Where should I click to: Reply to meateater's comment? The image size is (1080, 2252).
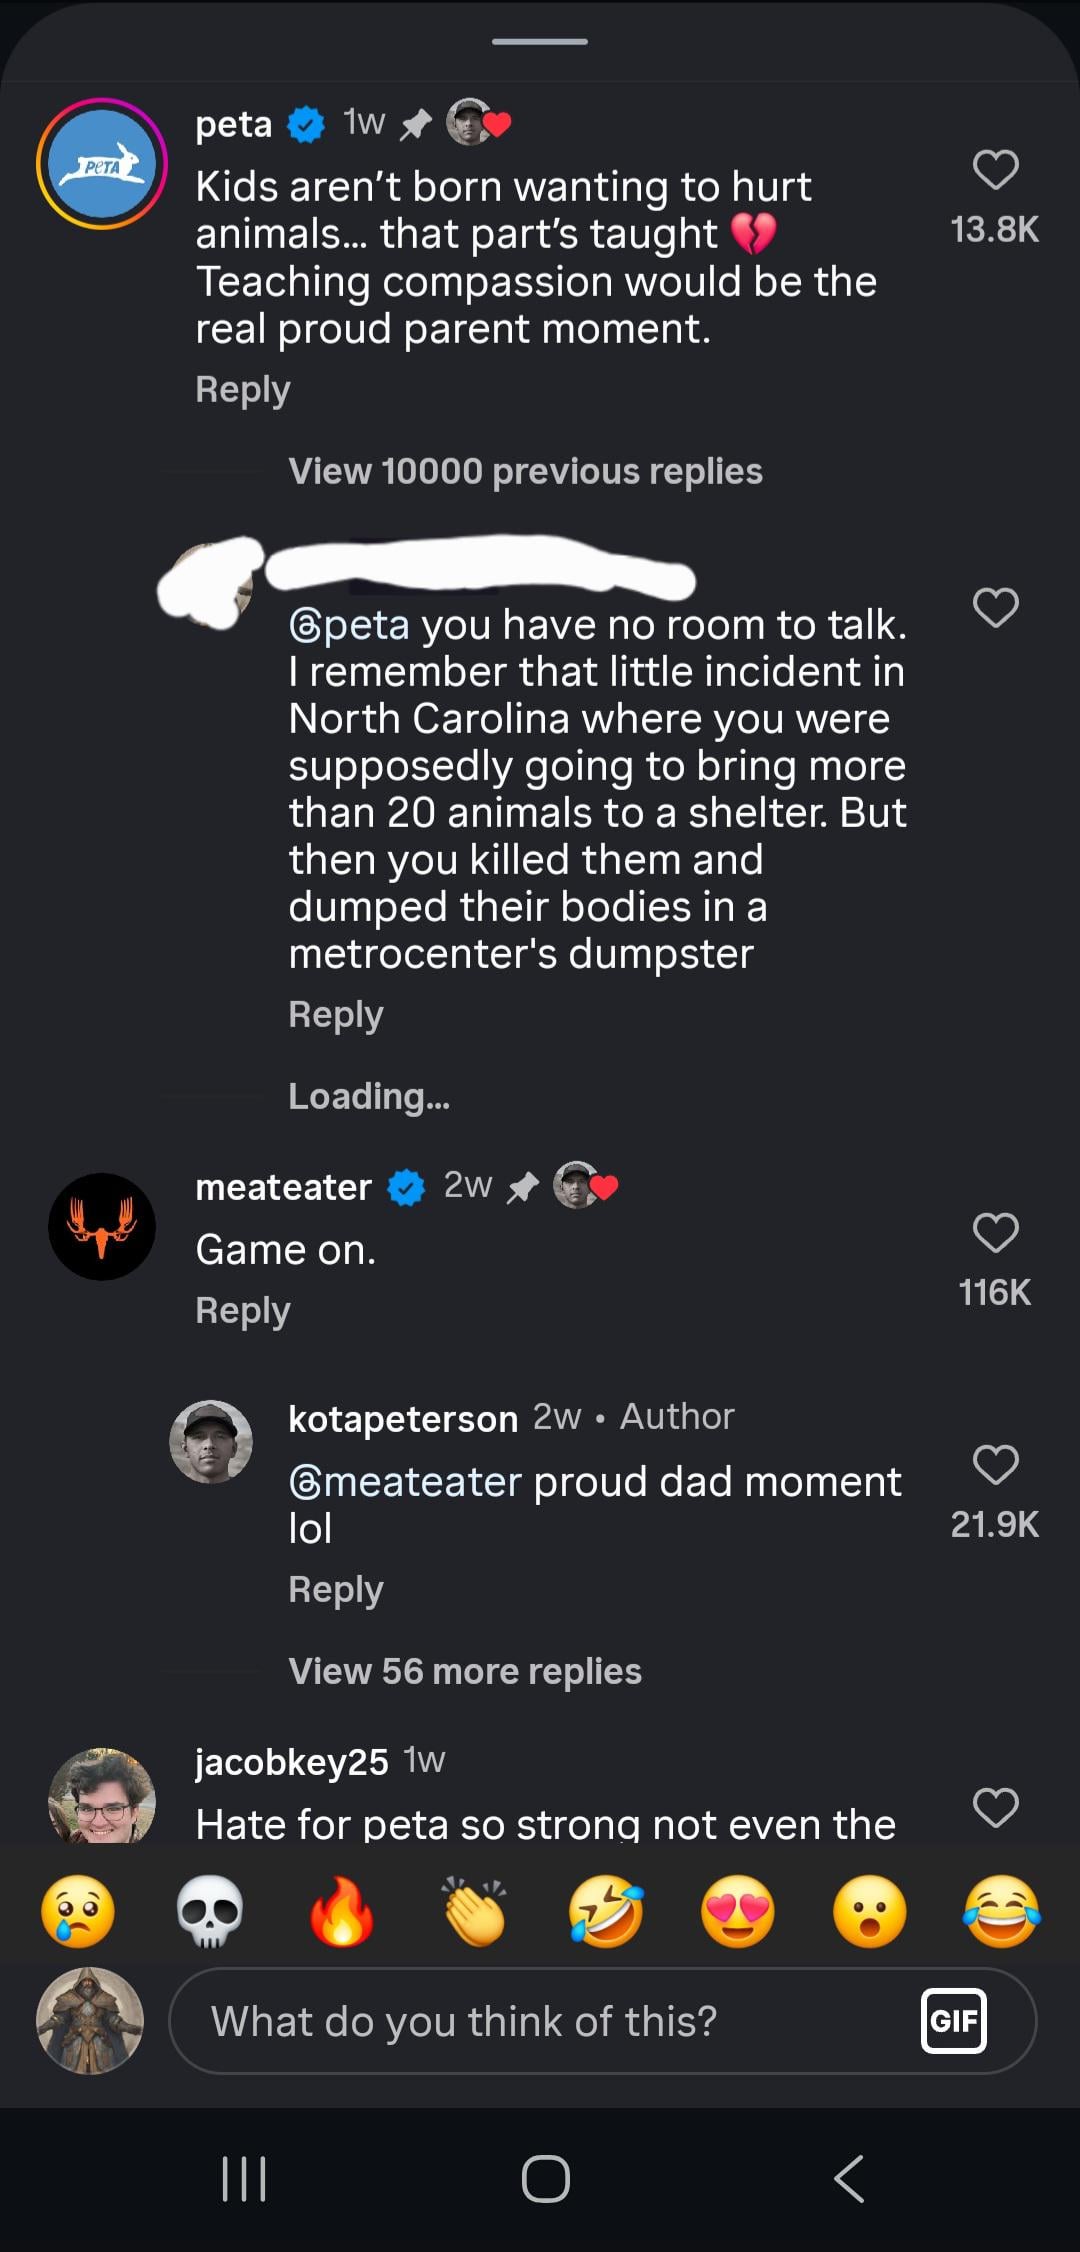[x=243, y=1310]
